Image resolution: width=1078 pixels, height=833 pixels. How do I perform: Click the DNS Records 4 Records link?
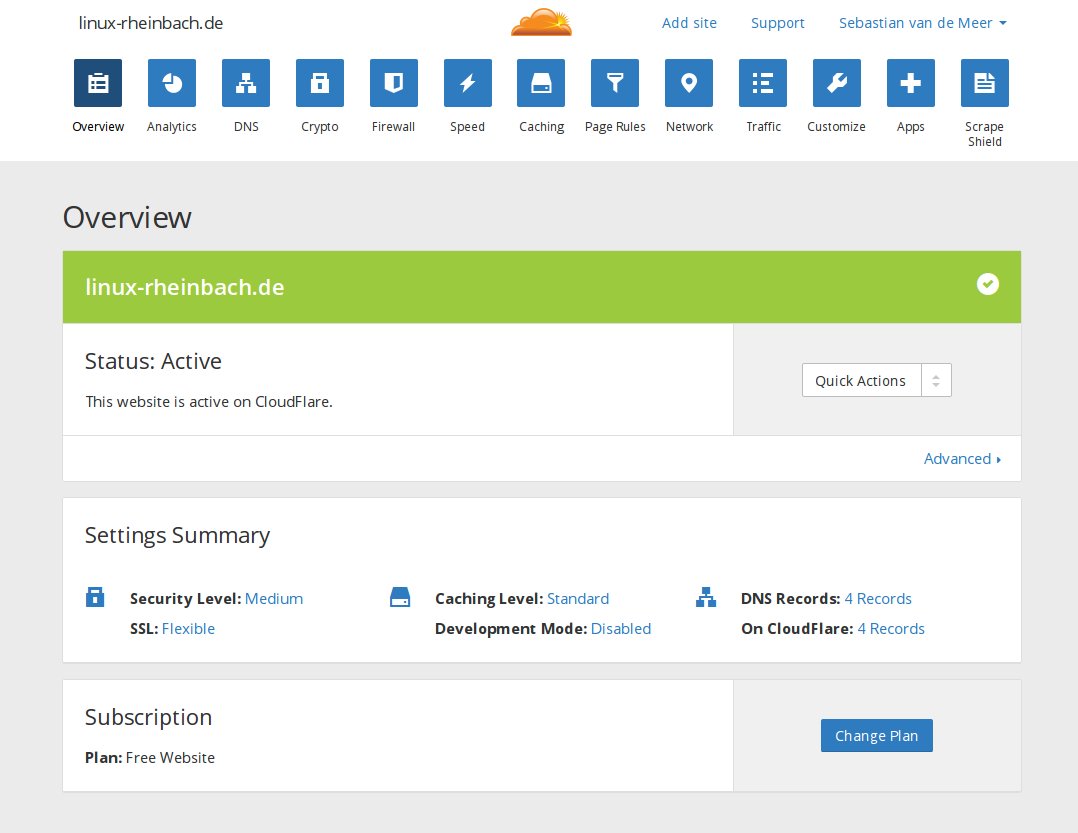[878, 599]
